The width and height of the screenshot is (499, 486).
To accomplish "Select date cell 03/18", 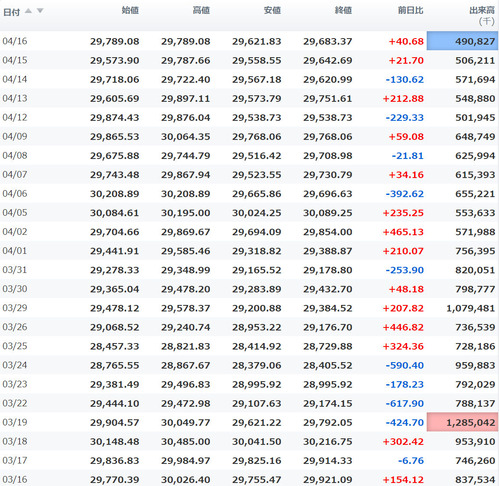I will 15,441.
